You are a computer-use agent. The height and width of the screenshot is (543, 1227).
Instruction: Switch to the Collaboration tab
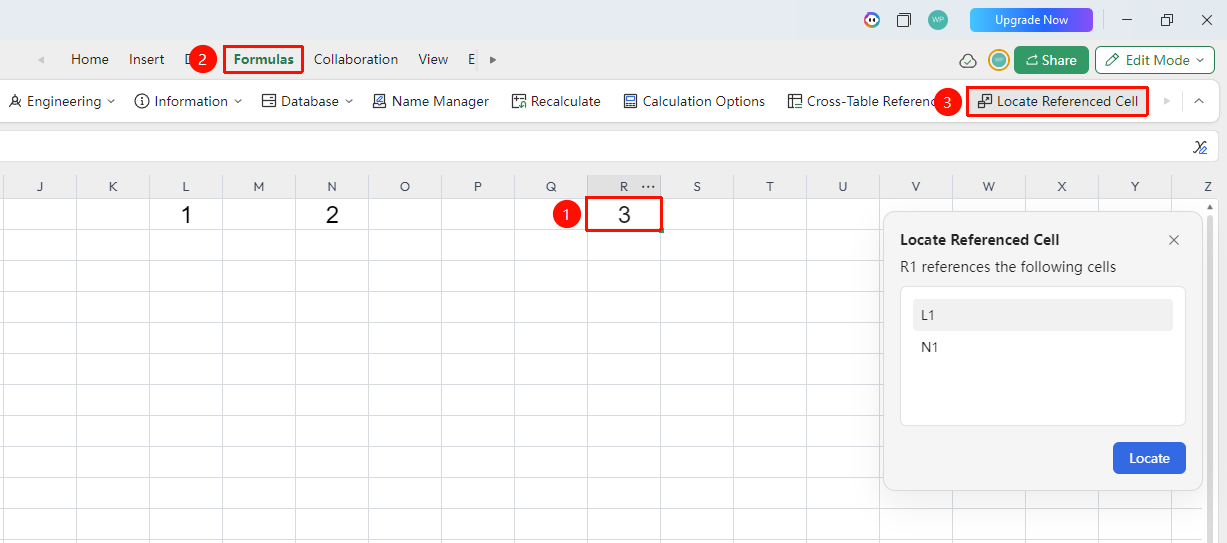click(x=356, y=59)
